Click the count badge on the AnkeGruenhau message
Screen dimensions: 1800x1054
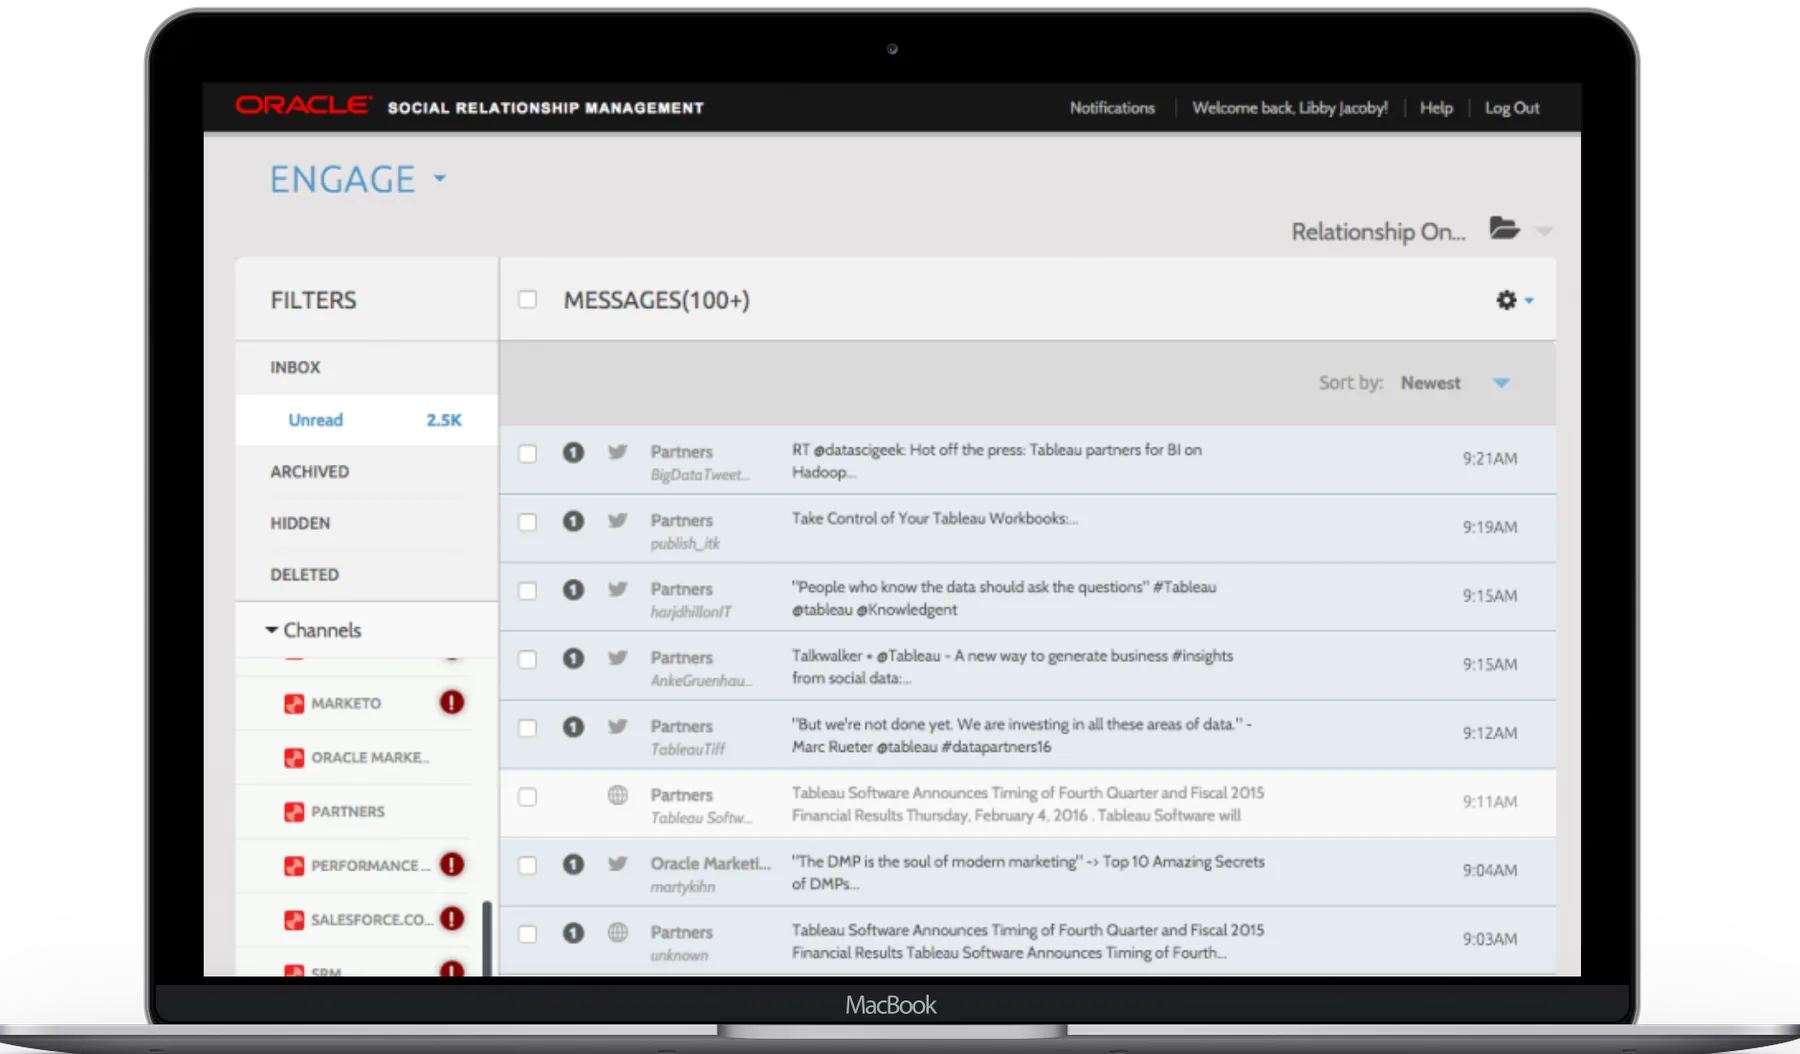point(573,659)
